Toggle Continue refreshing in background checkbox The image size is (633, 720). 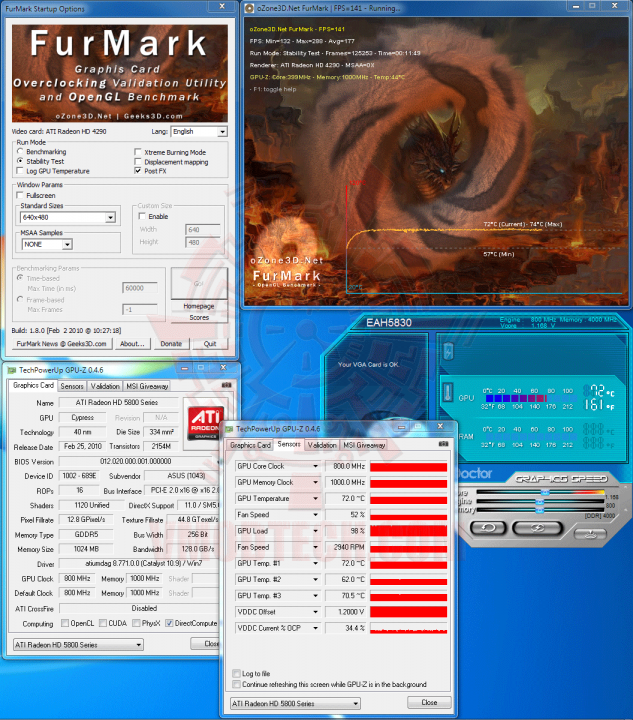[236, 684]
